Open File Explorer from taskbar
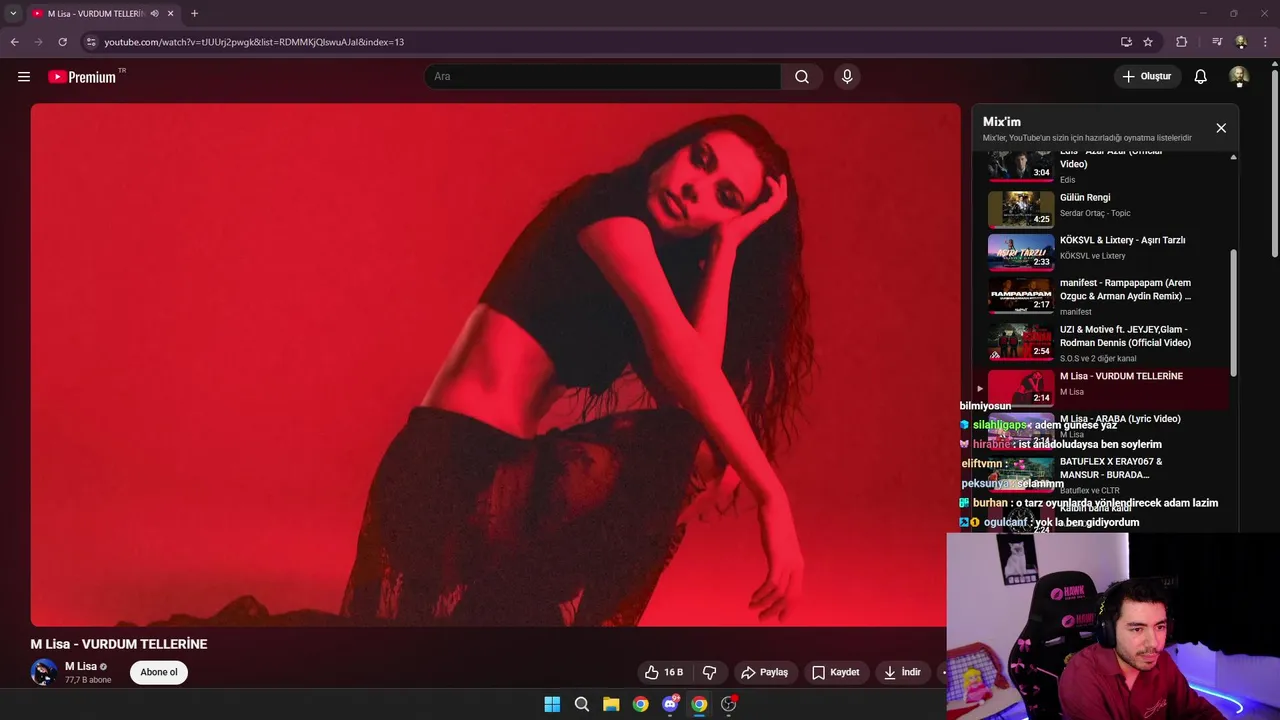 click(x=611, y=704)
